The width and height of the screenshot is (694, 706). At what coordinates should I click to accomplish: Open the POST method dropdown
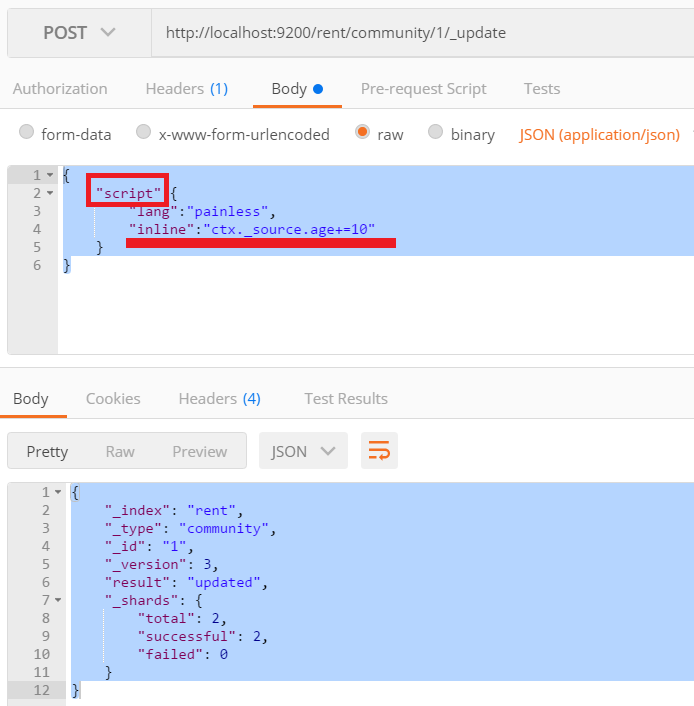click(79, 33)
